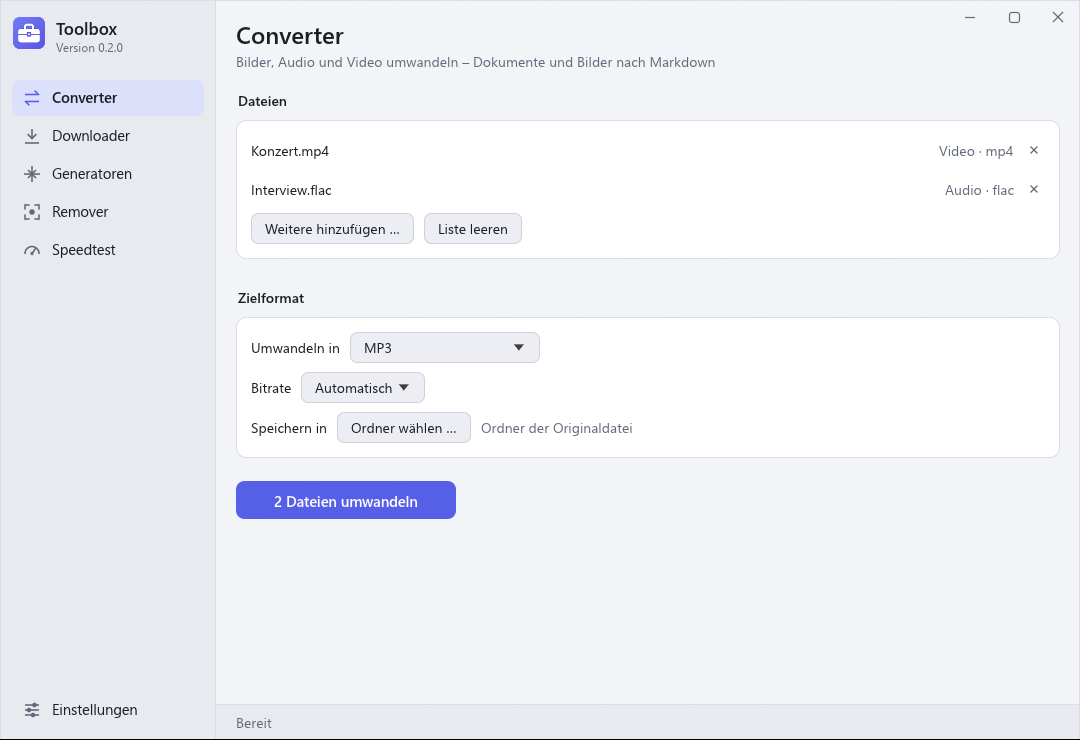Viewport: 1080px width, 740px height.
Task: Click the Zielformat section heading
Action: (271, 298)
